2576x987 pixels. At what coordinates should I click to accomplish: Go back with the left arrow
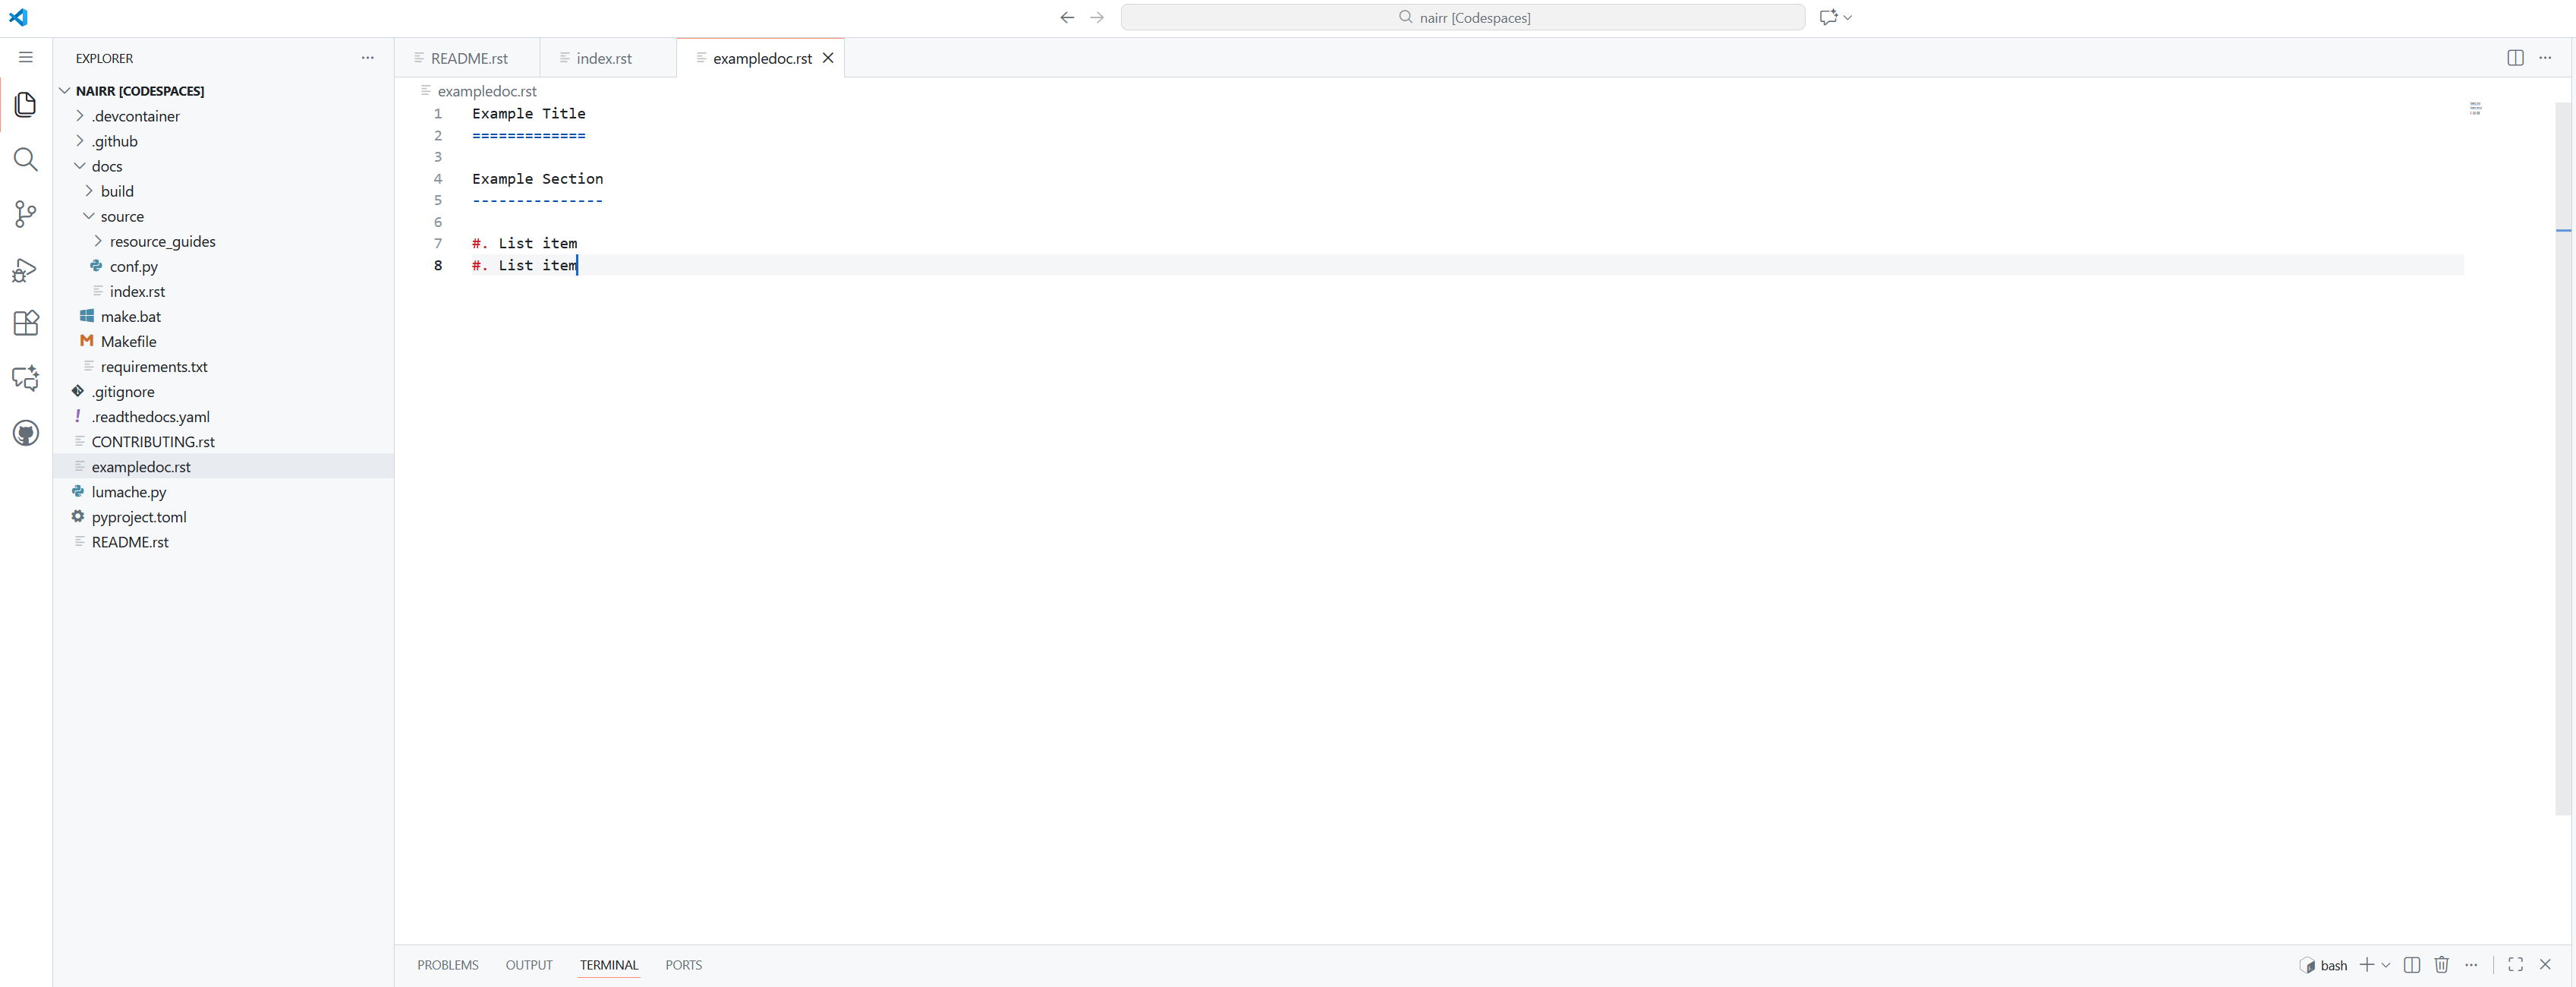tap(1067, 17)
